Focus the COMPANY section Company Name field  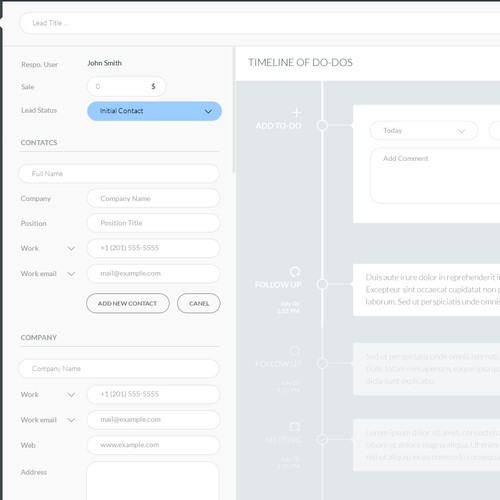119,368
